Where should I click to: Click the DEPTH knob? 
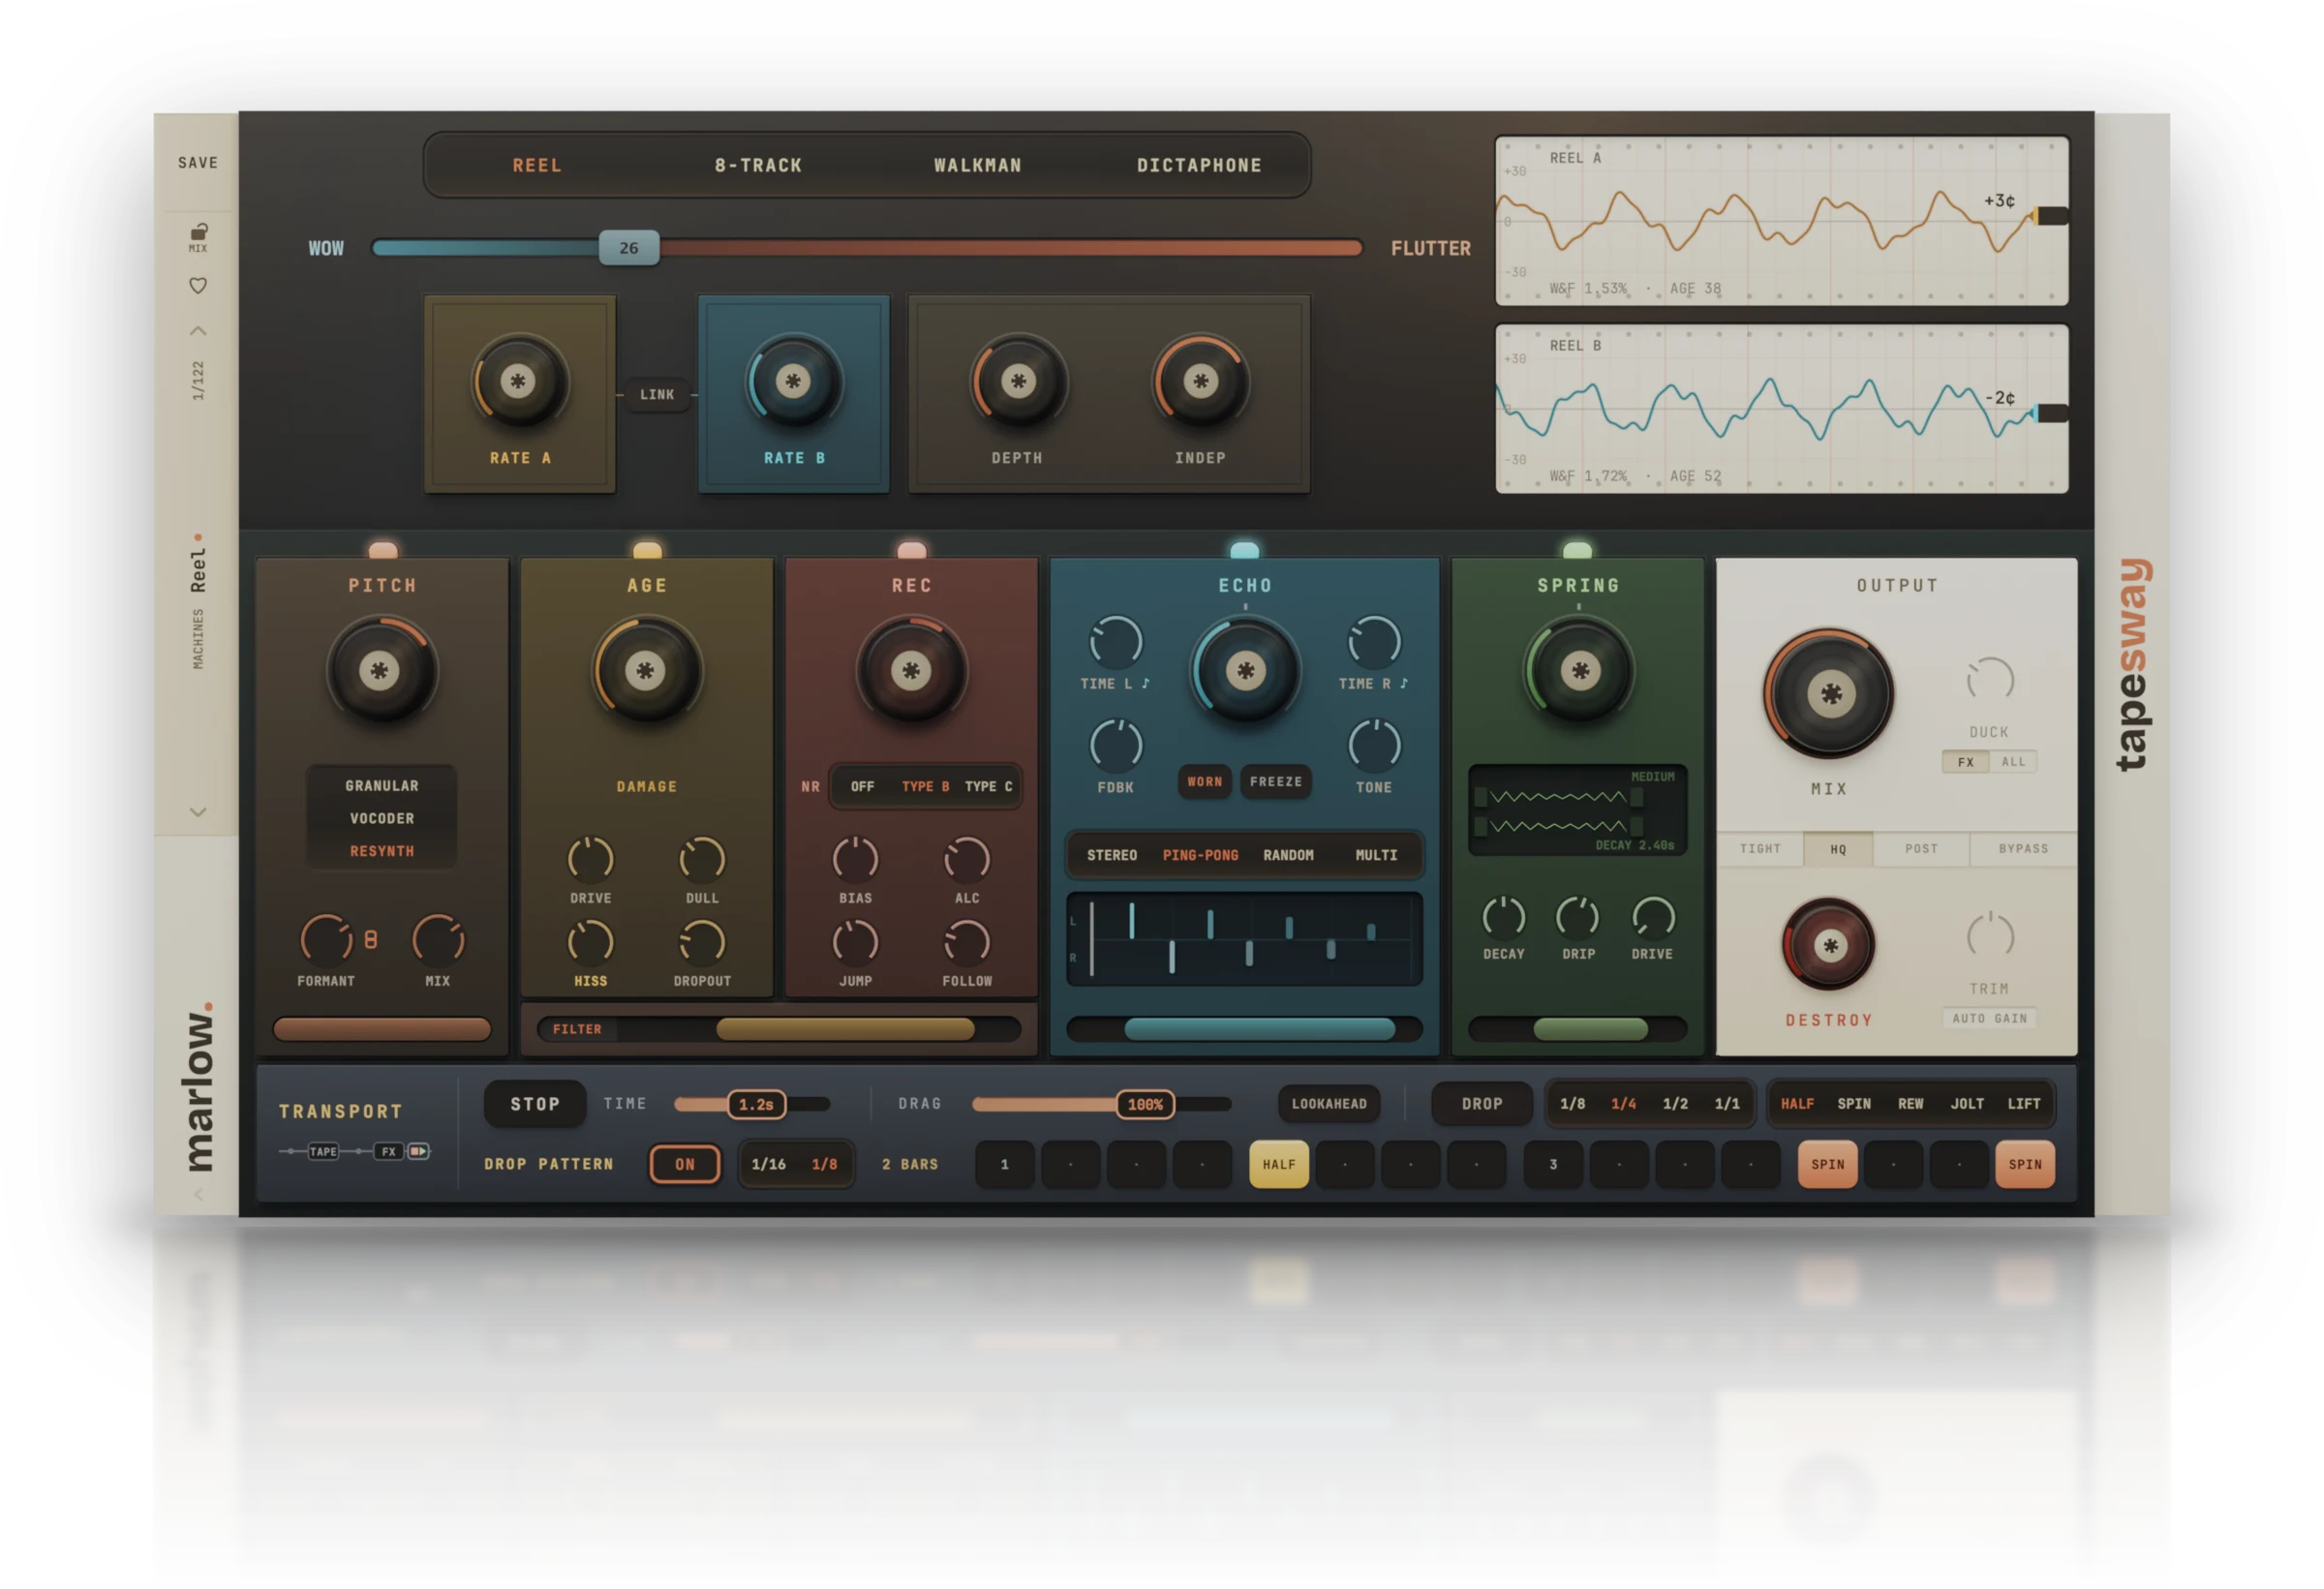pos(1018,382)
